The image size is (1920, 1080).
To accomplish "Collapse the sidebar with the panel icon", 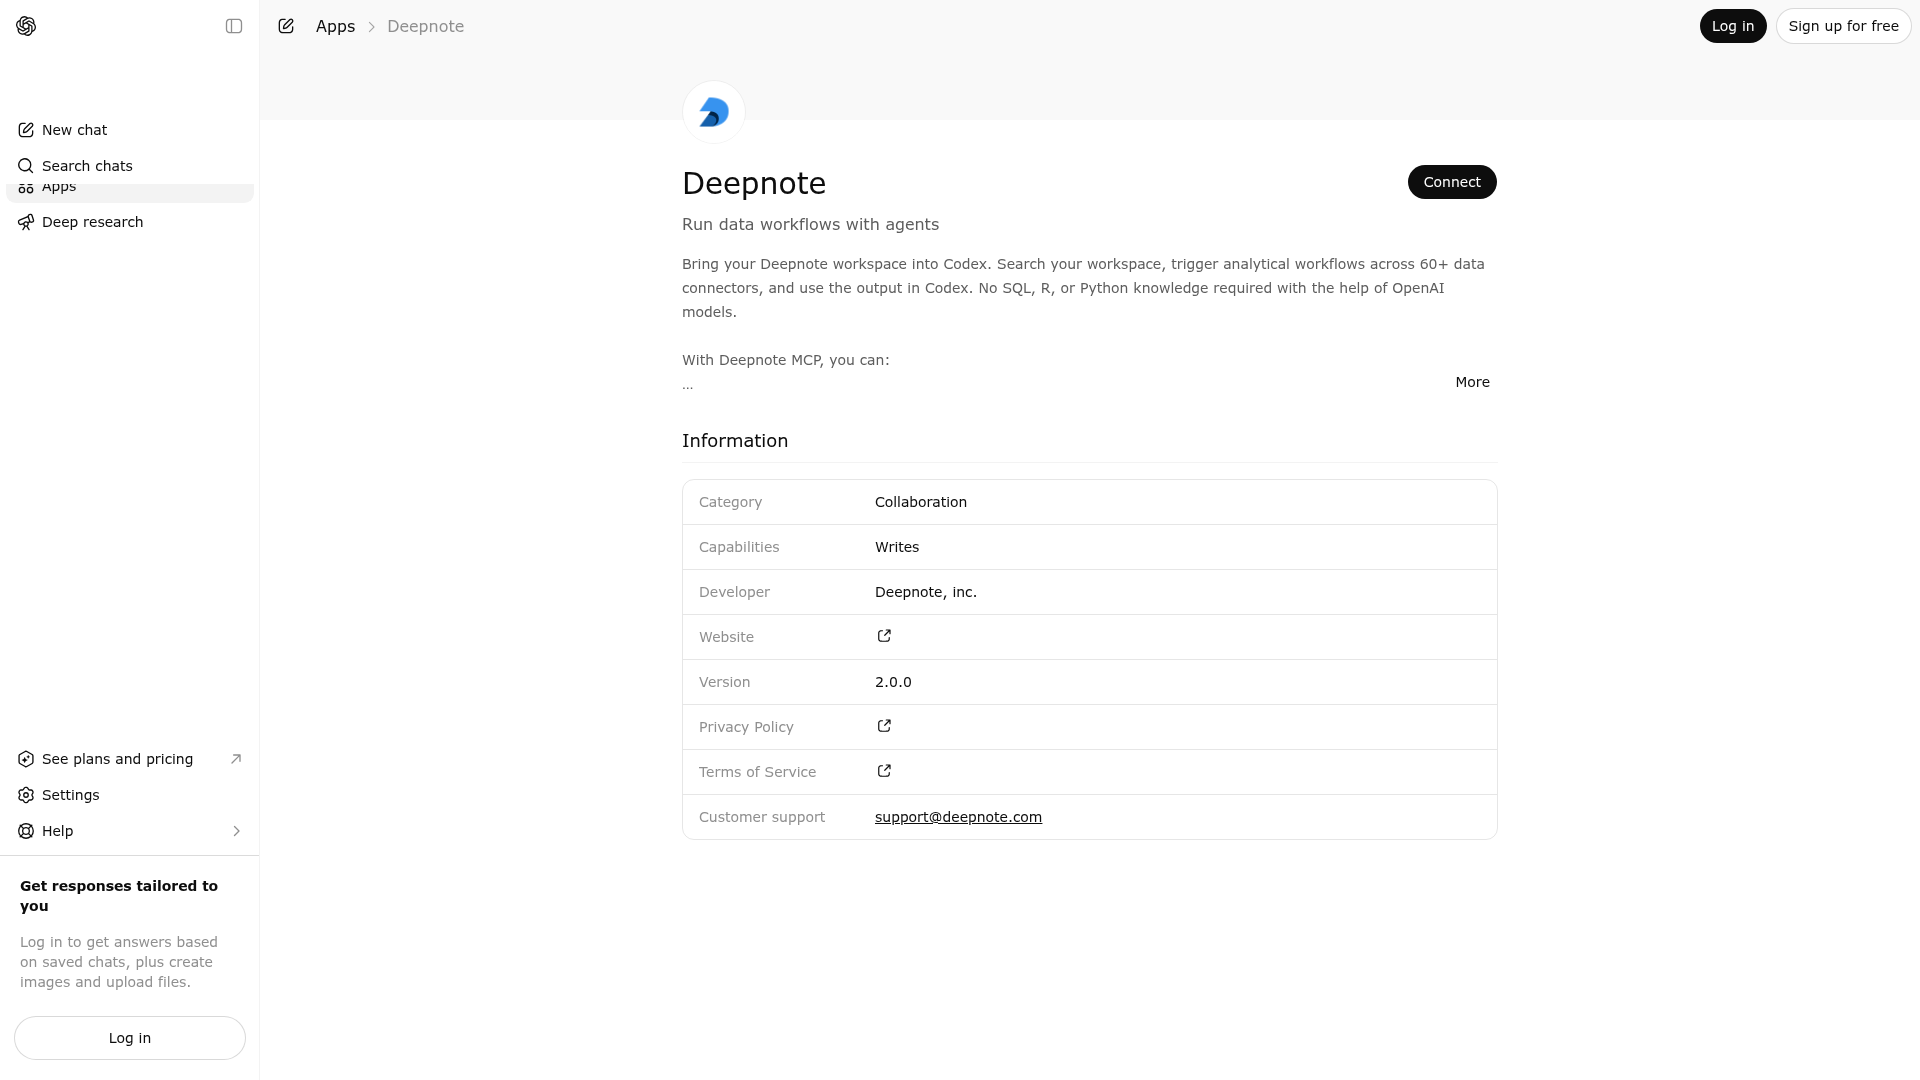I will (x=234, y=26).
